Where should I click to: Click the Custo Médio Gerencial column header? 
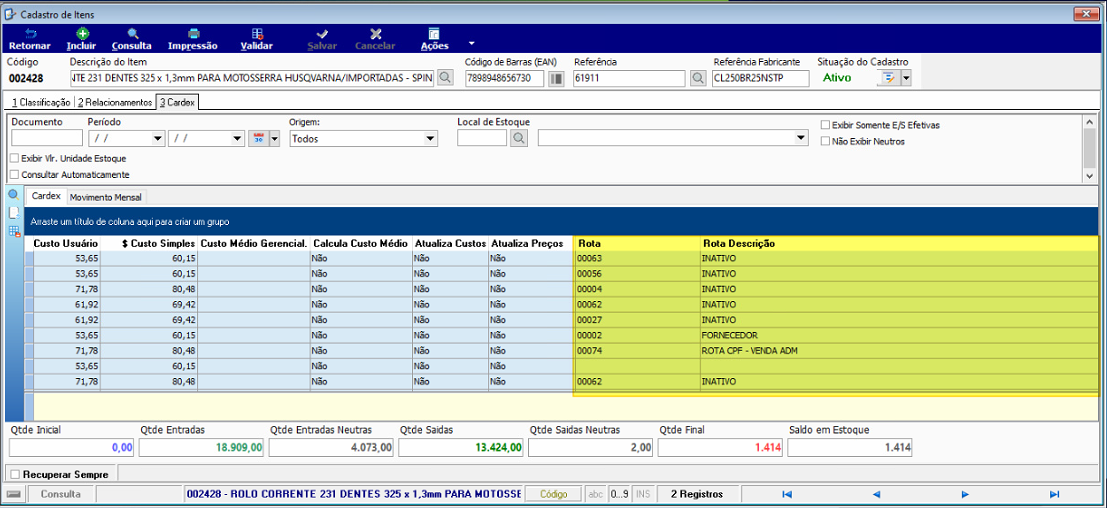point(254,243)
